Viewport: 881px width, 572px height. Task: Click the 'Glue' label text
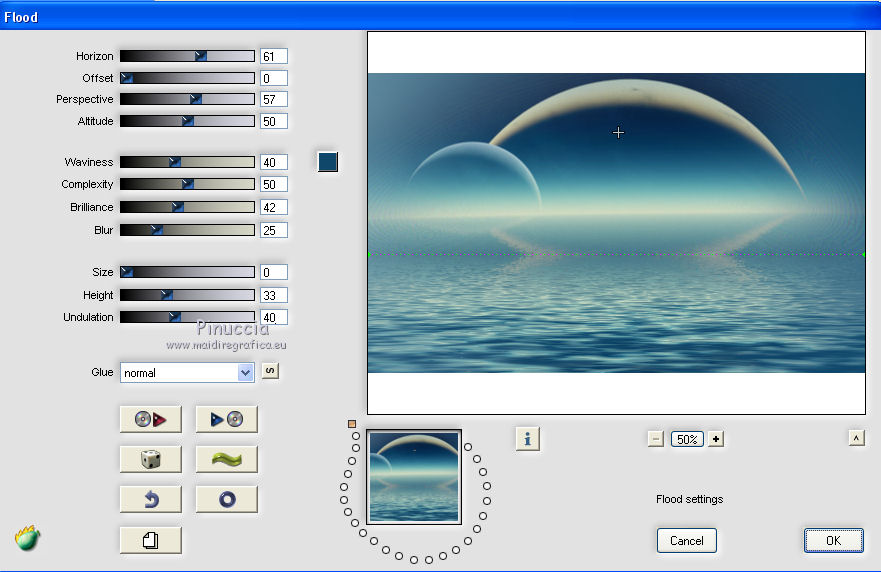(102, 372)
